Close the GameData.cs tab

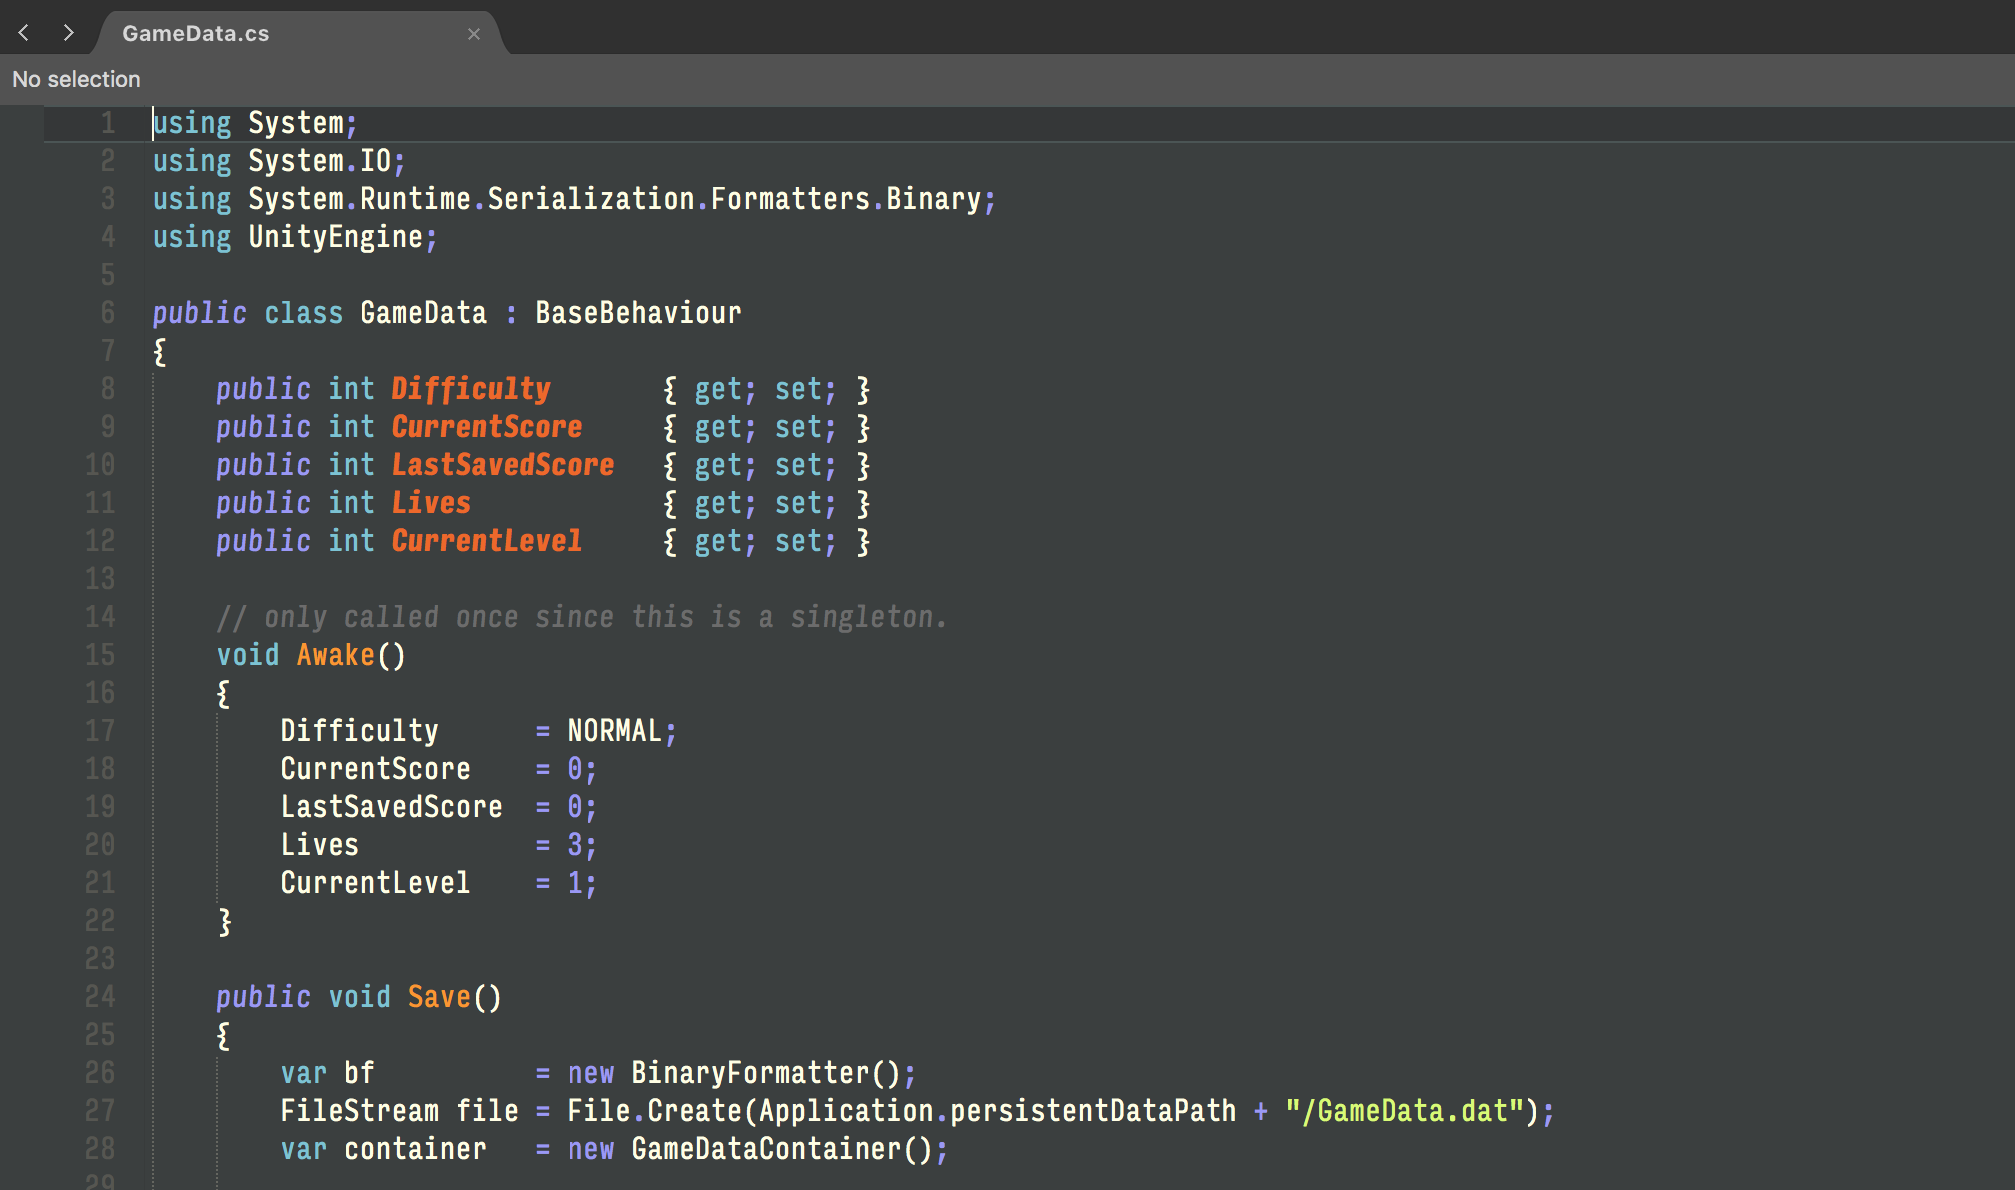pos(474,34)
